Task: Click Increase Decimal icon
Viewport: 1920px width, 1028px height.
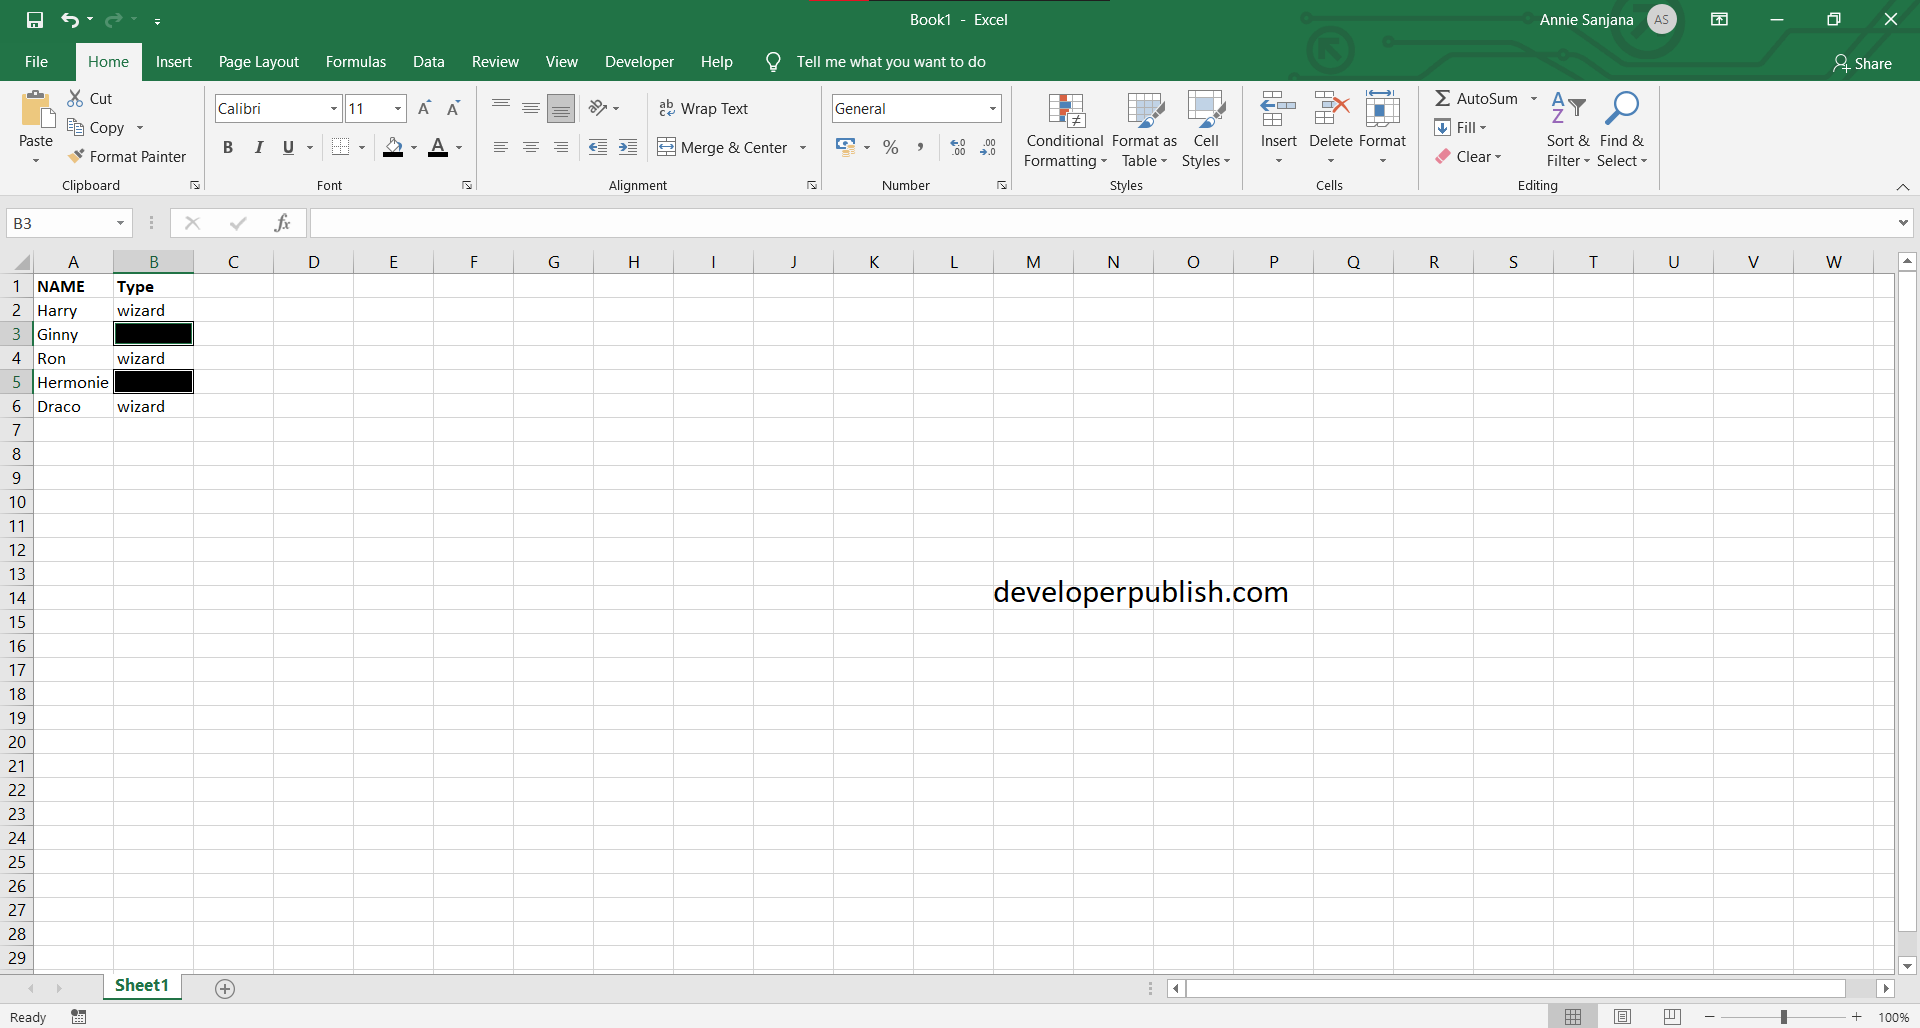Action: point(958,147)
